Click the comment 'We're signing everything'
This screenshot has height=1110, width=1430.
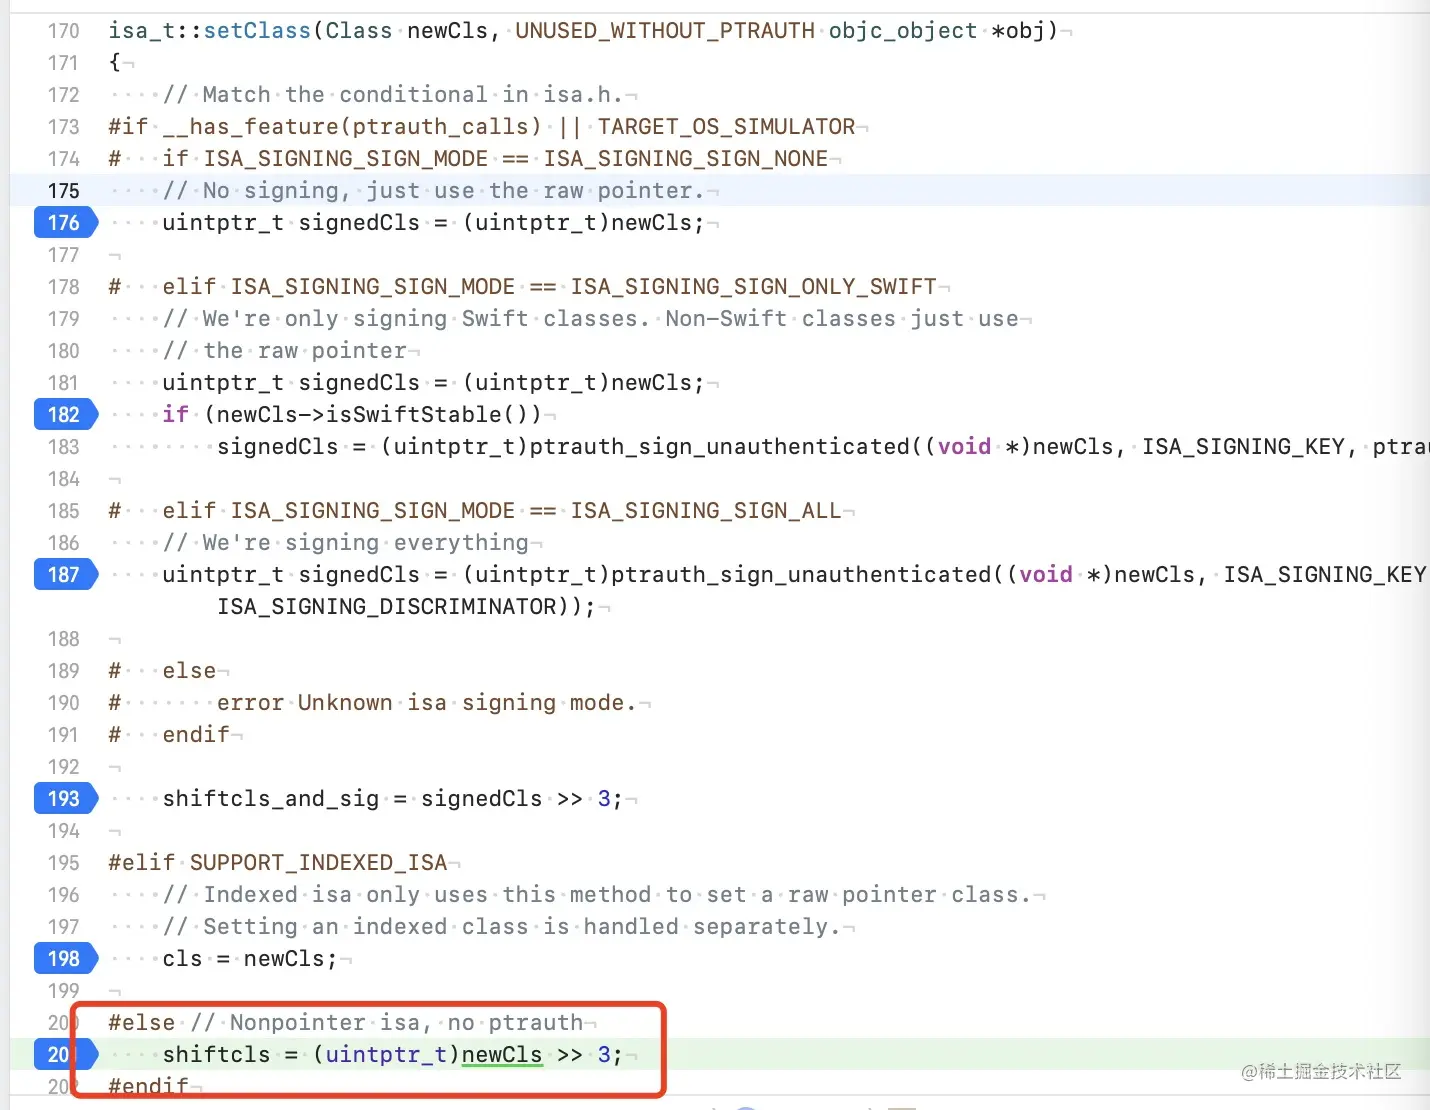(x=346, y=542)
